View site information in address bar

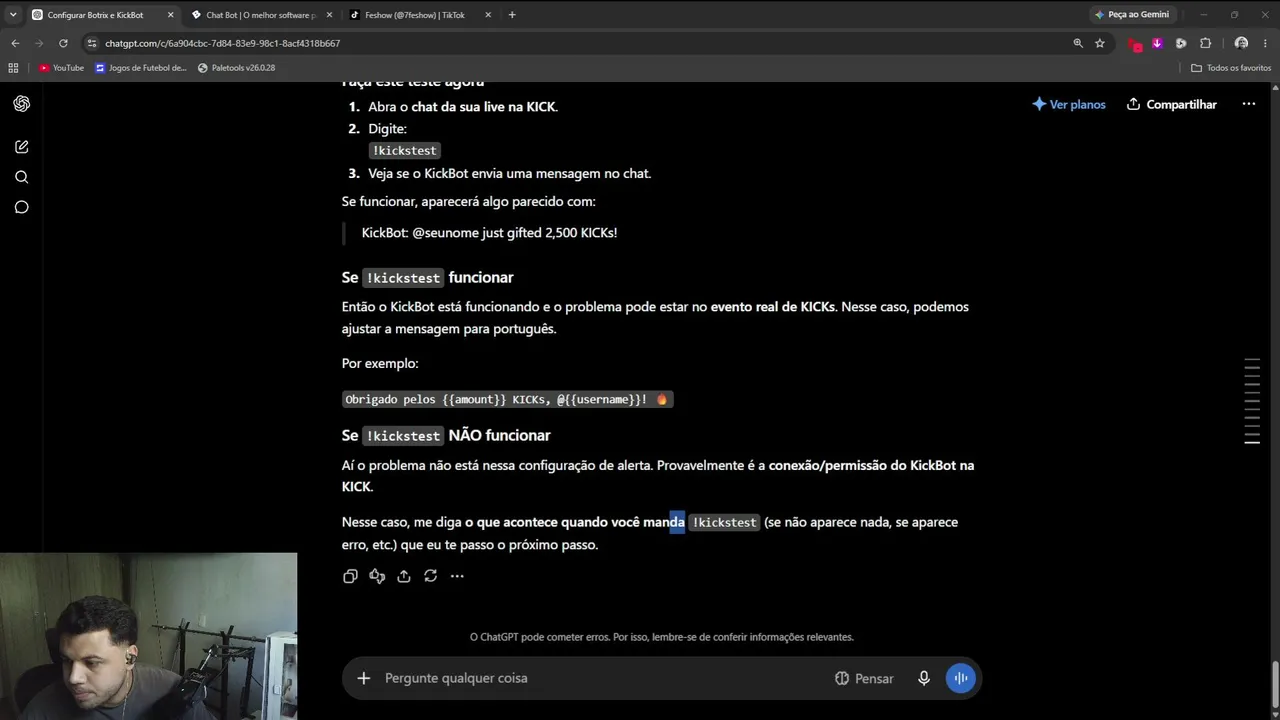92,43
